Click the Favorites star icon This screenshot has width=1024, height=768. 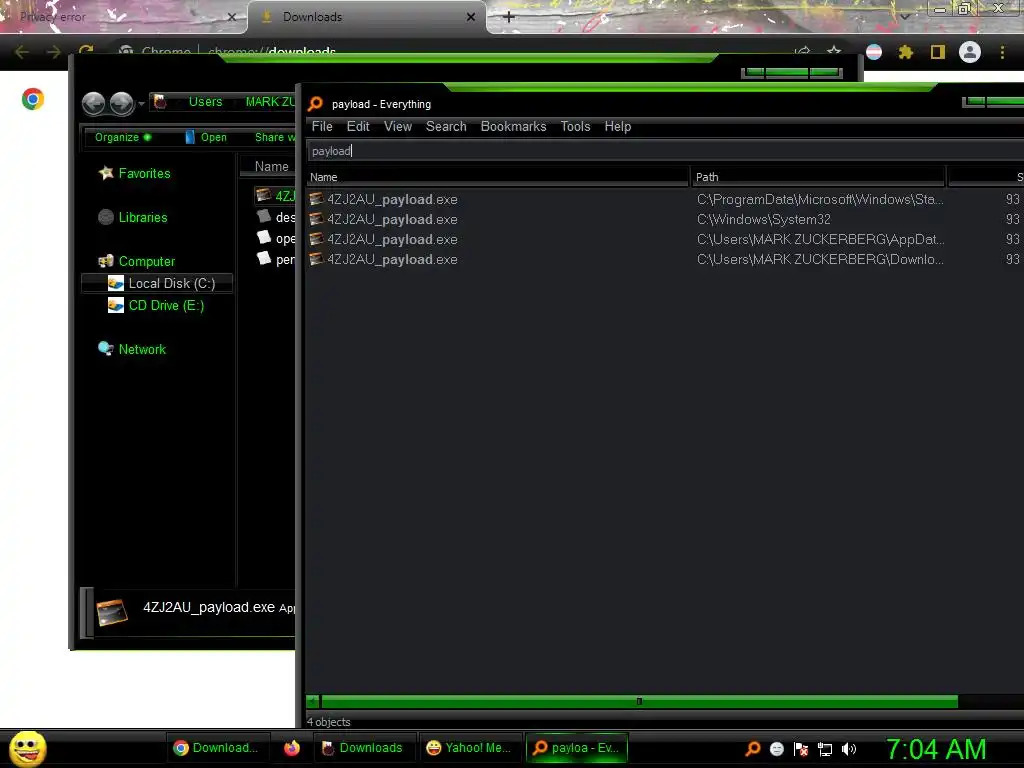point(106,173)
